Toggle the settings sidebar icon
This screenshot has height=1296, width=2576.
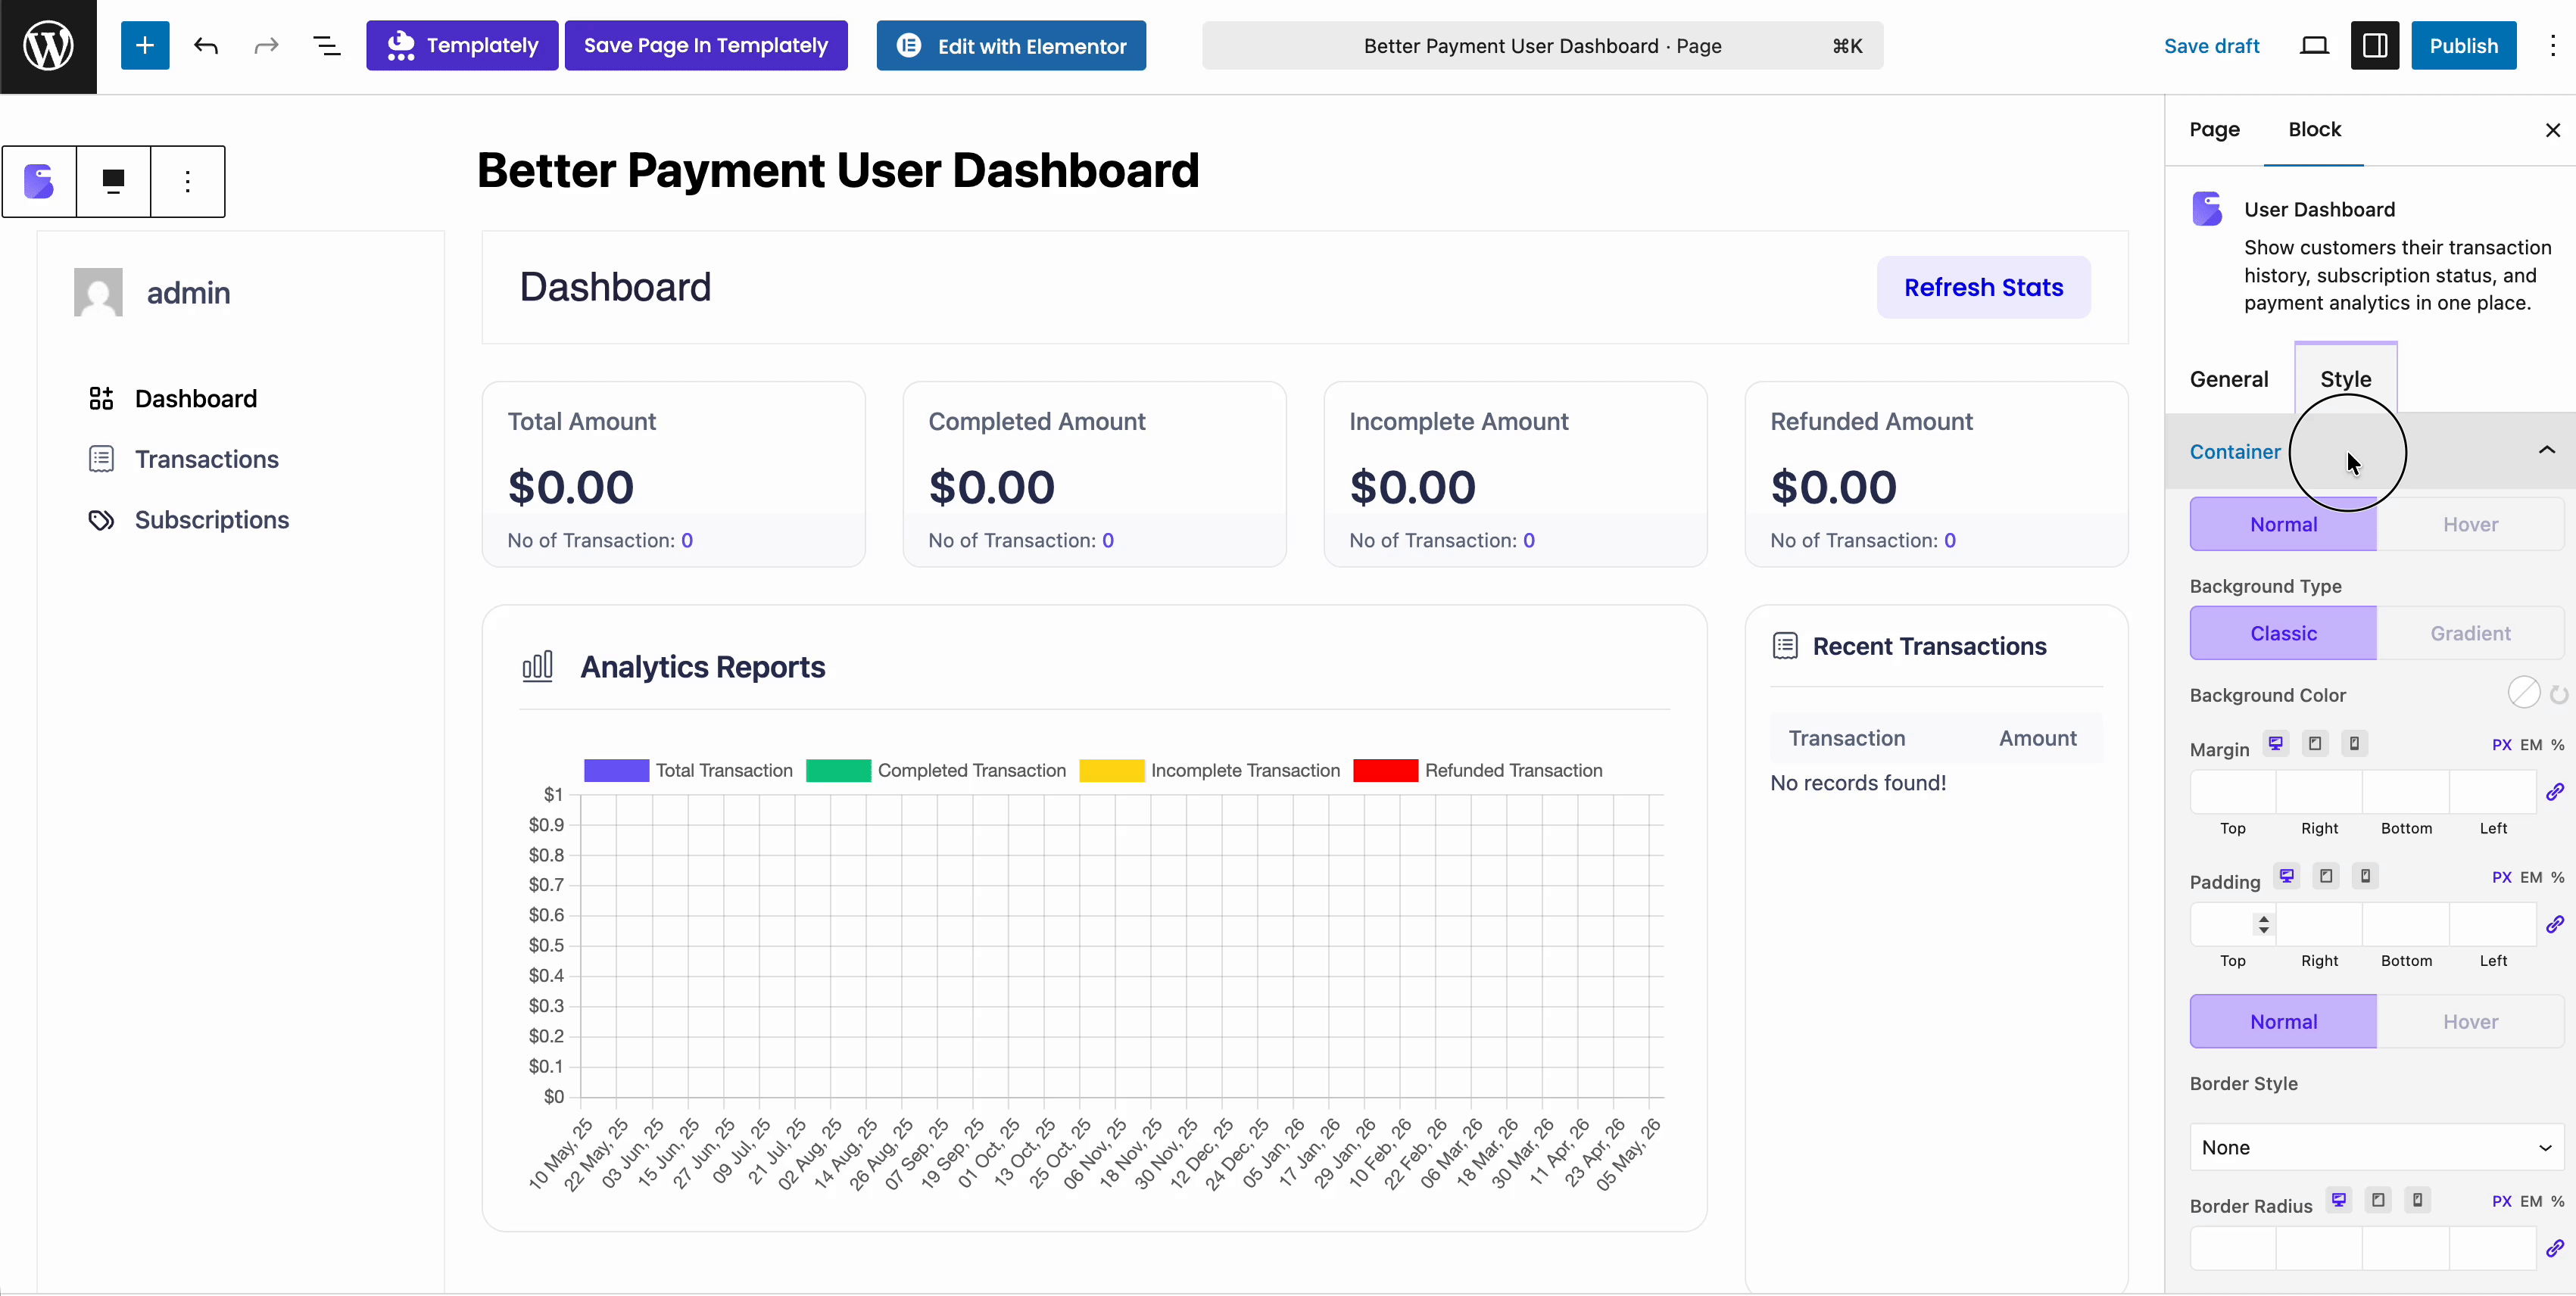[2375, 46]
